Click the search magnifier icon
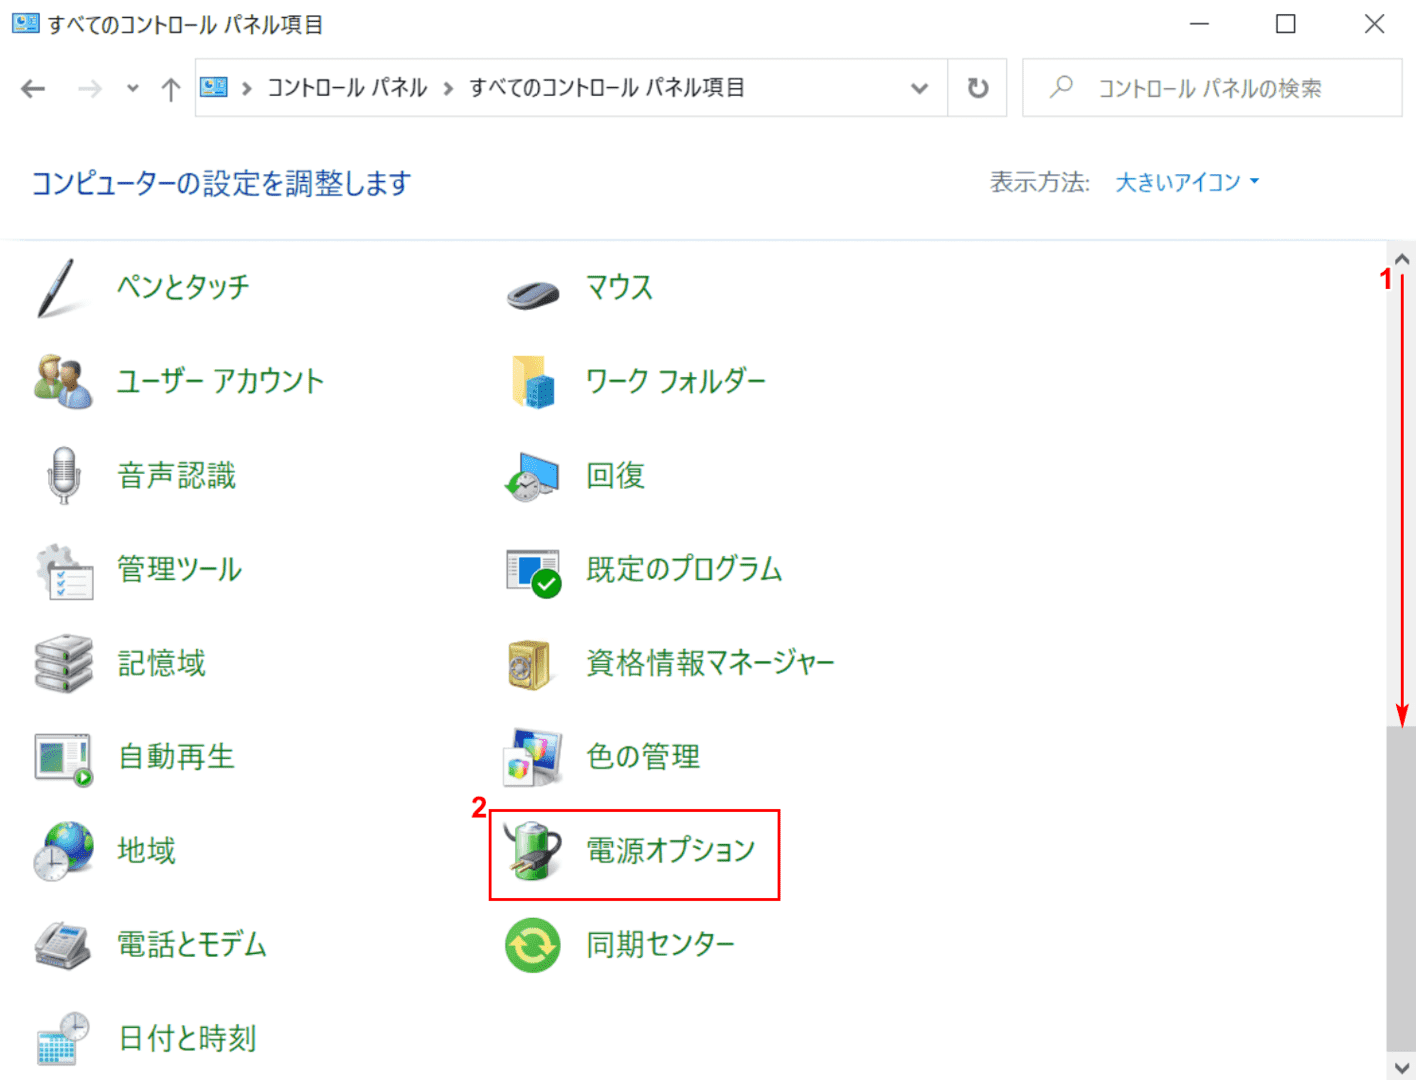The image size is (1416, 1080). [1062, 87]
